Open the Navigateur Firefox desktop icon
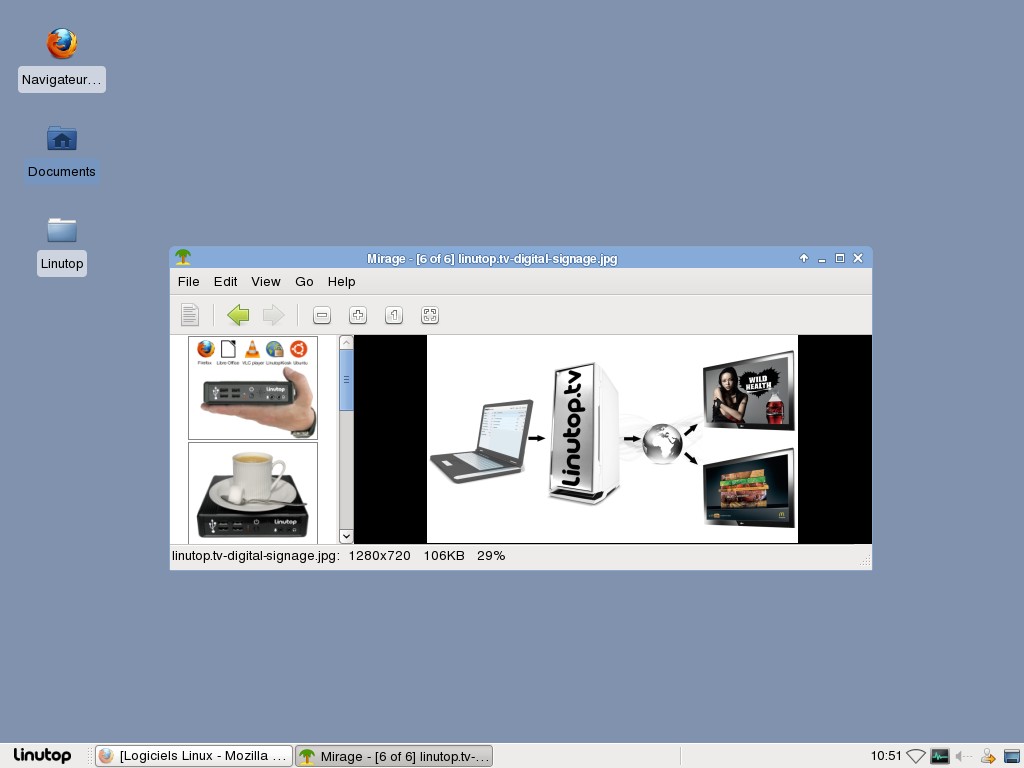 [x=62, y=44]
